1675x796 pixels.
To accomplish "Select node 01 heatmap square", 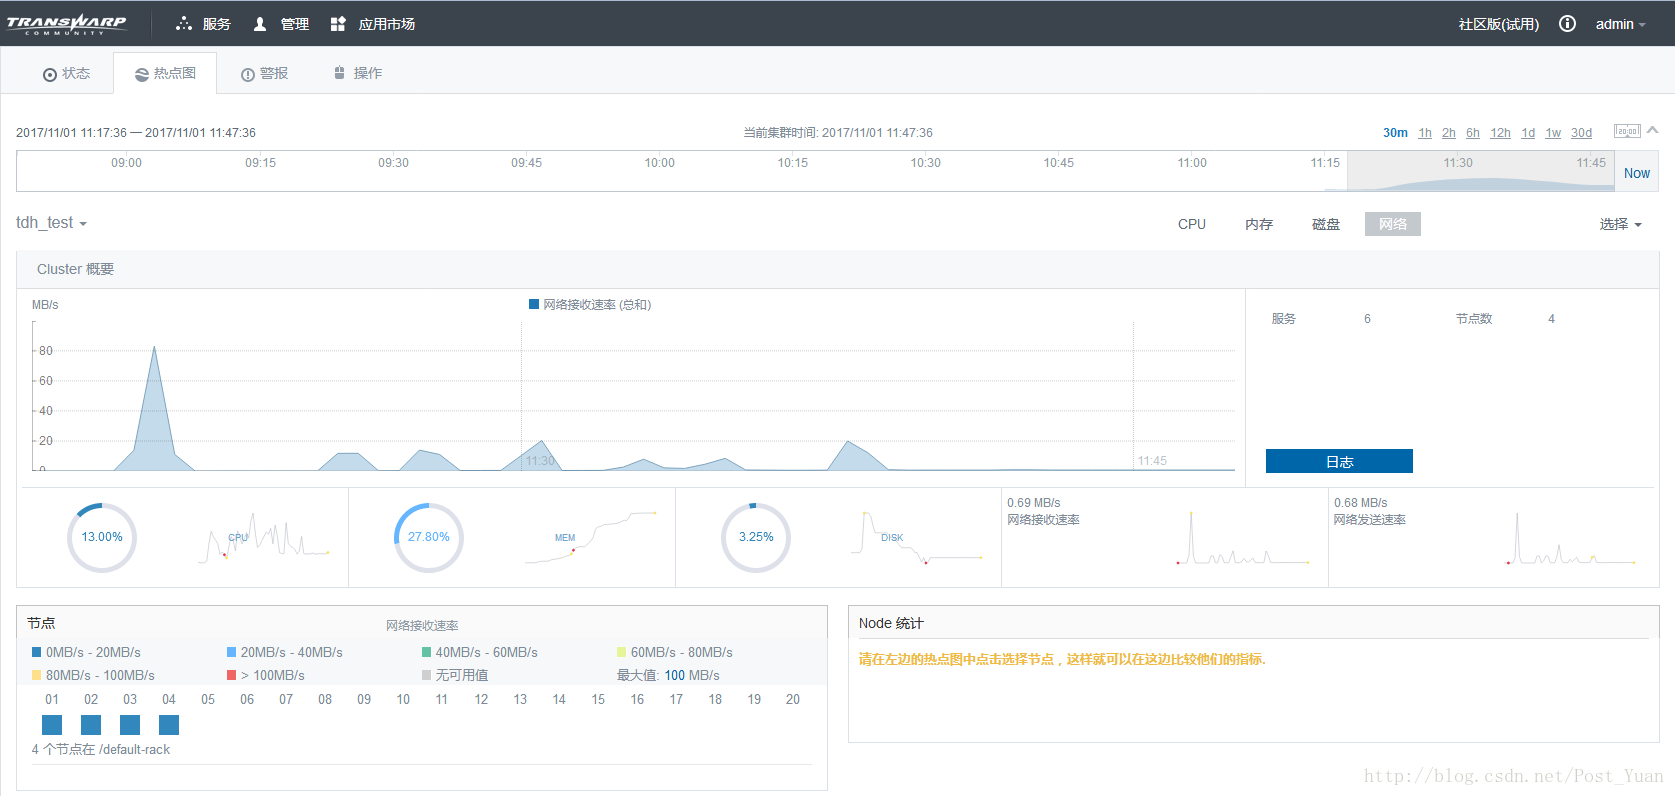I will [52, 725].
